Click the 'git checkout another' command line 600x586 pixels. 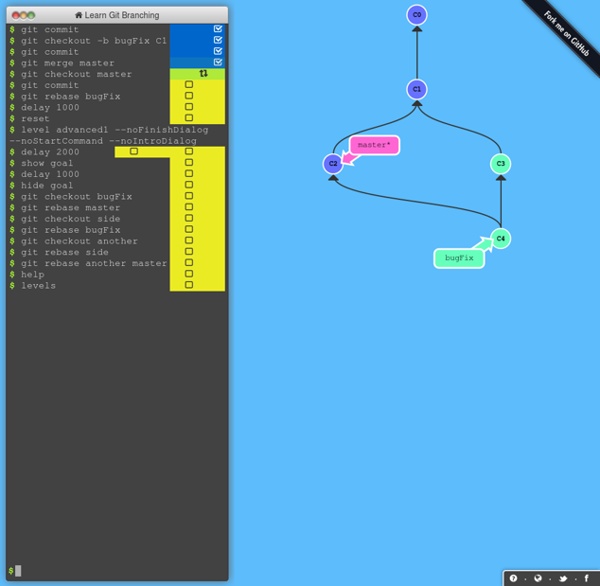[x=79, y=241]
